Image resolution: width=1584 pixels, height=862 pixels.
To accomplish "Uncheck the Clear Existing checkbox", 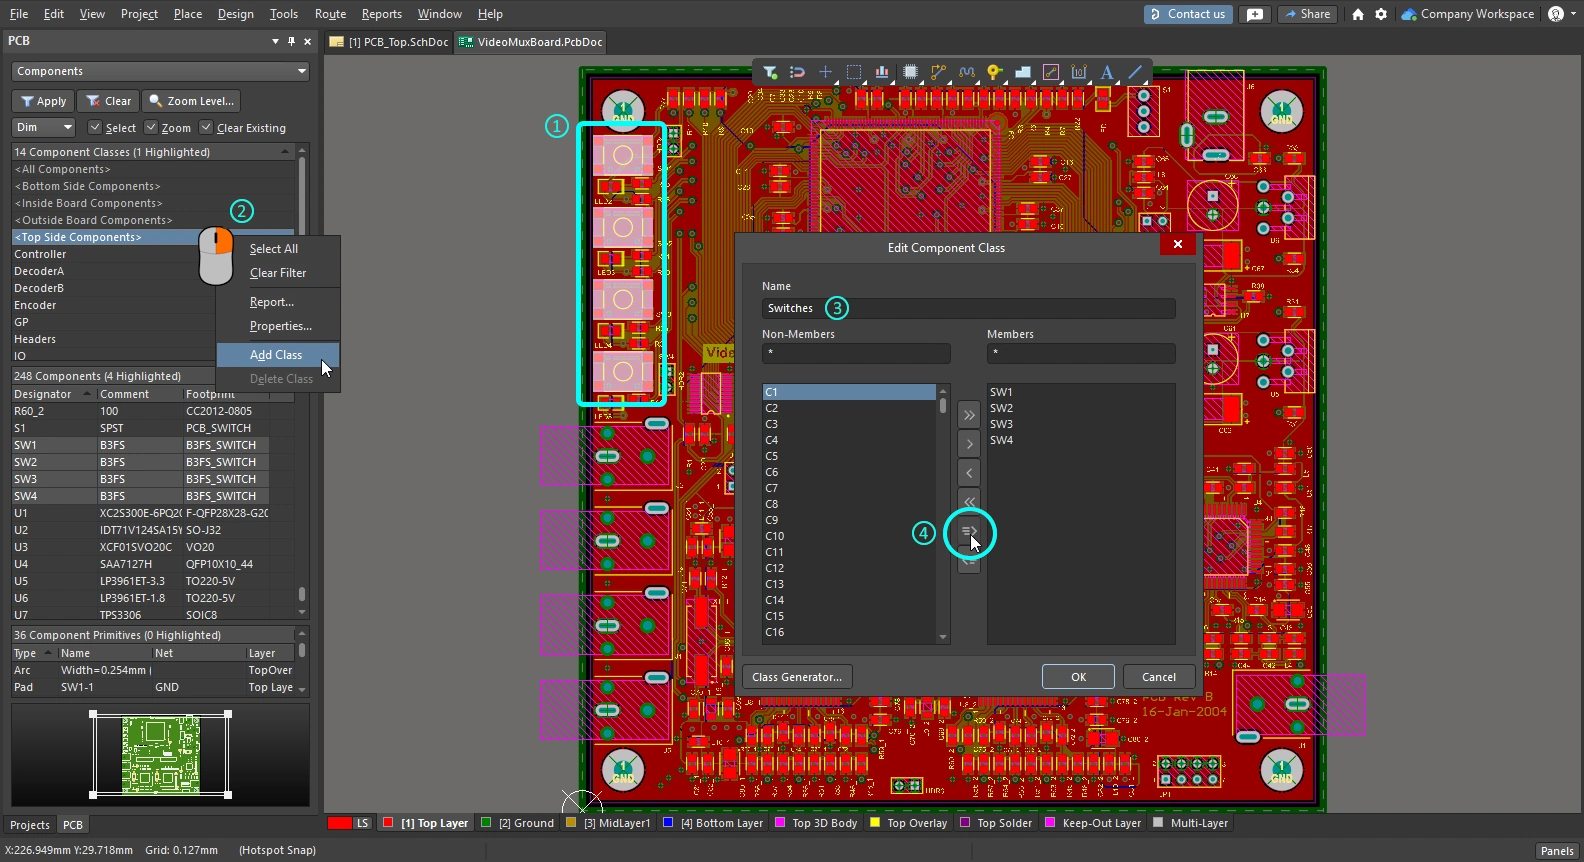I will [206, 128].
